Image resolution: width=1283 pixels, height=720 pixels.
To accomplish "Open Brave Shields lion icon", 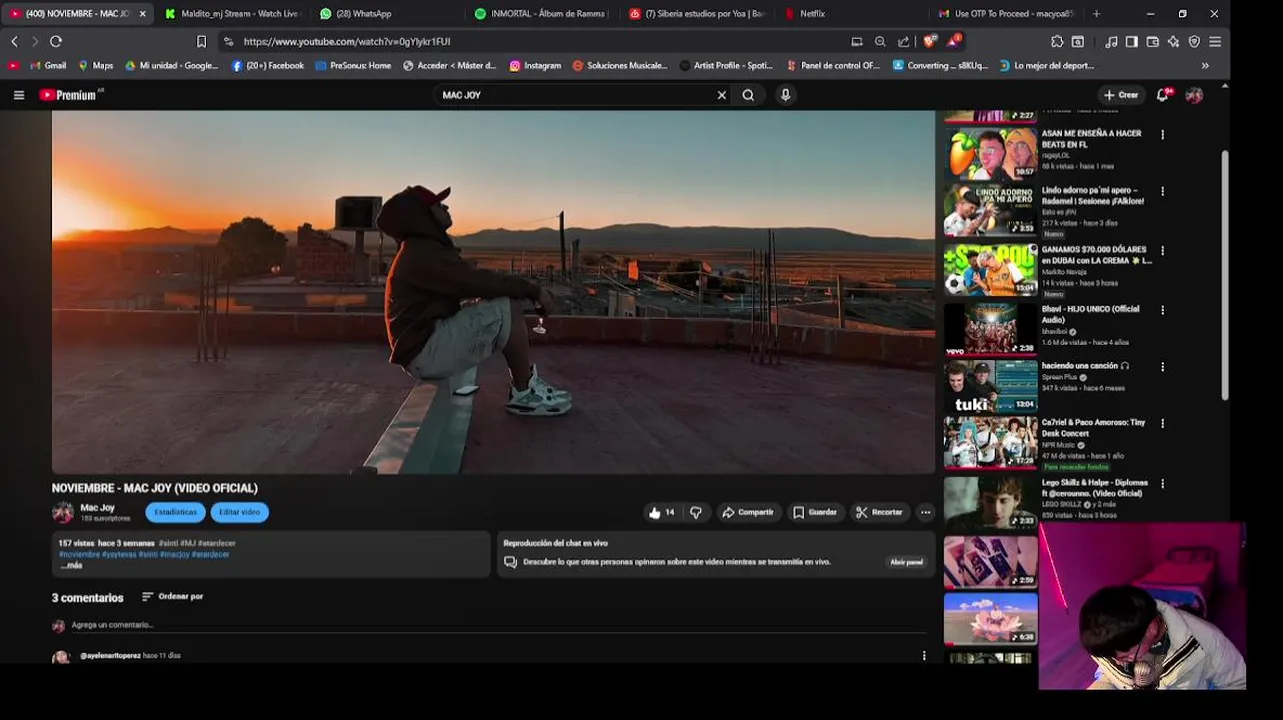I will 930,41.
